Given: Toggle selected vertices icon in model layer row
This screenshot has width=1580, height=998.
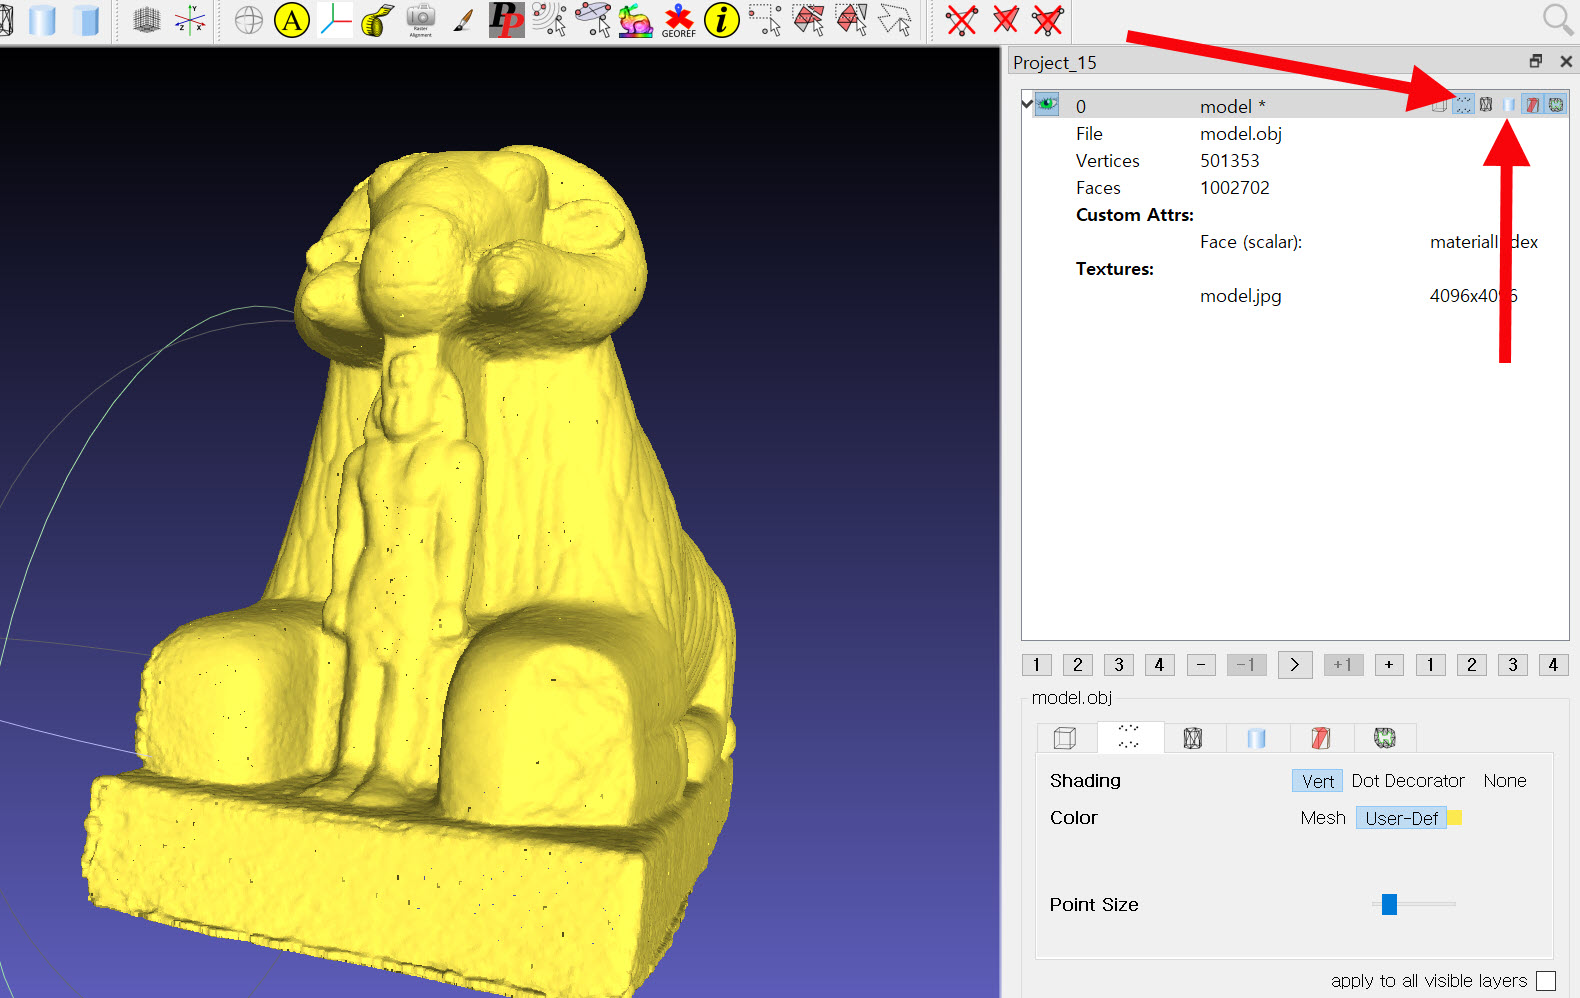Looking at the screenshot, I should coord(1556,104).
